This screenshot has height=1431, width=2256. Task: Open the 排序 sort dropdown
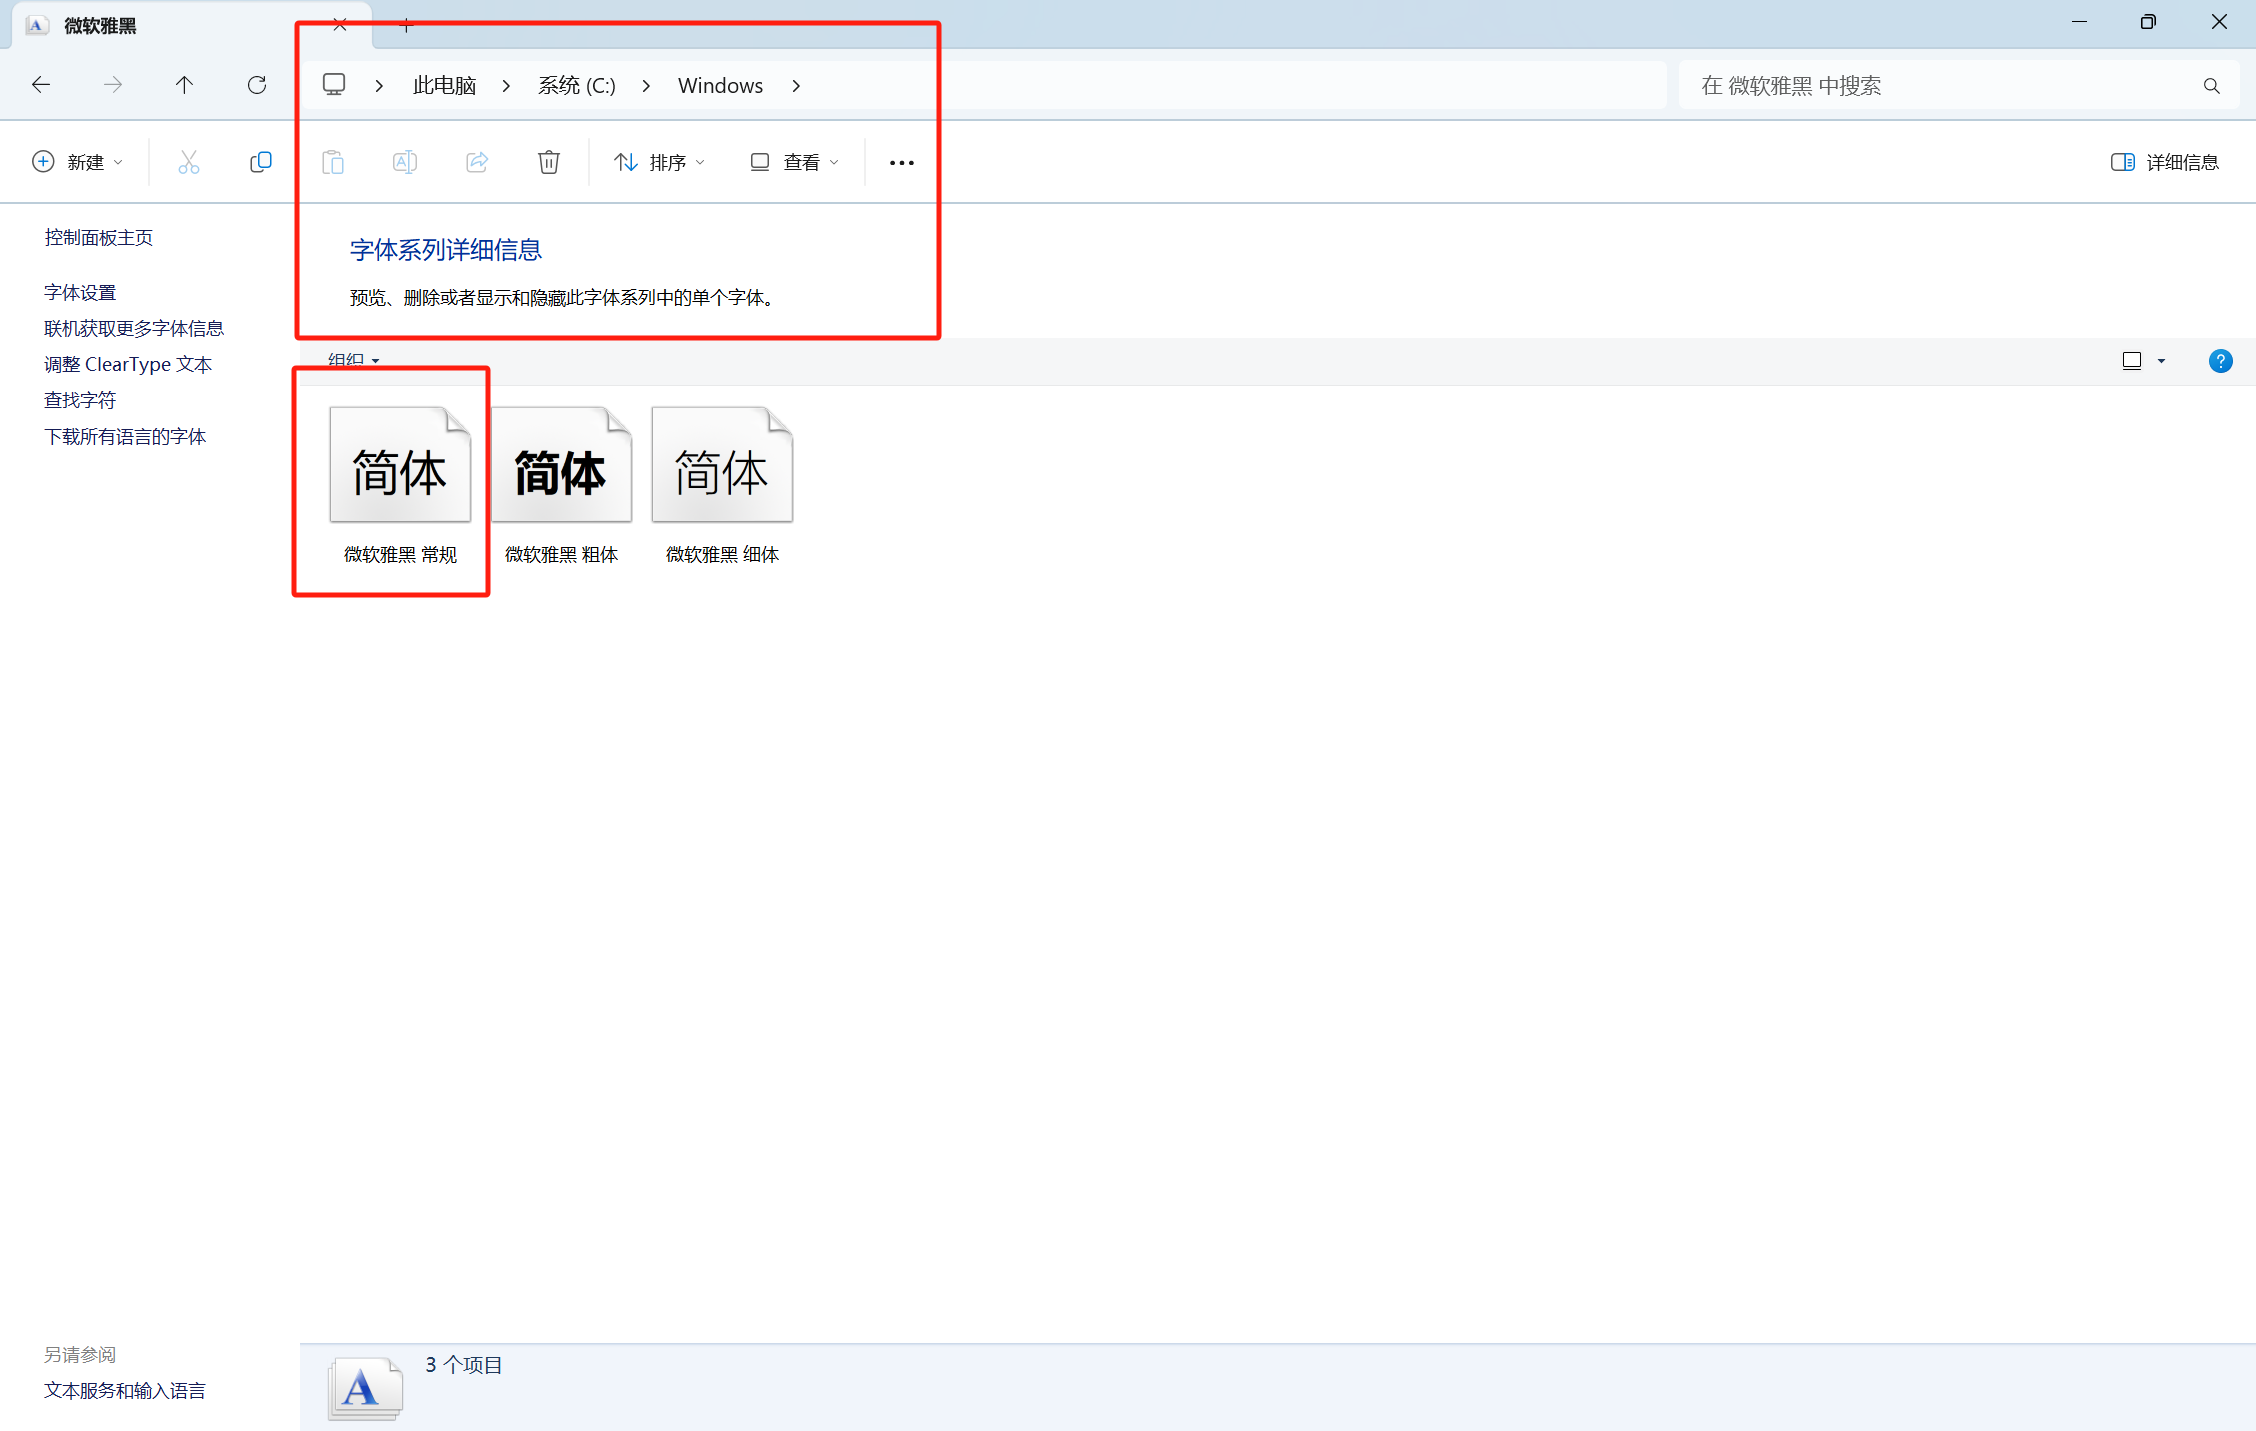click(659, 162)
